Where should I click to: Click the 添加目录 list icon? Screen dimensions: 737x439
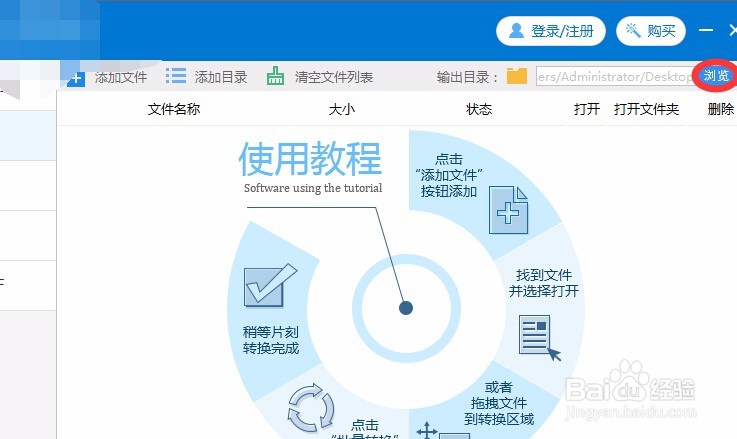176,76
